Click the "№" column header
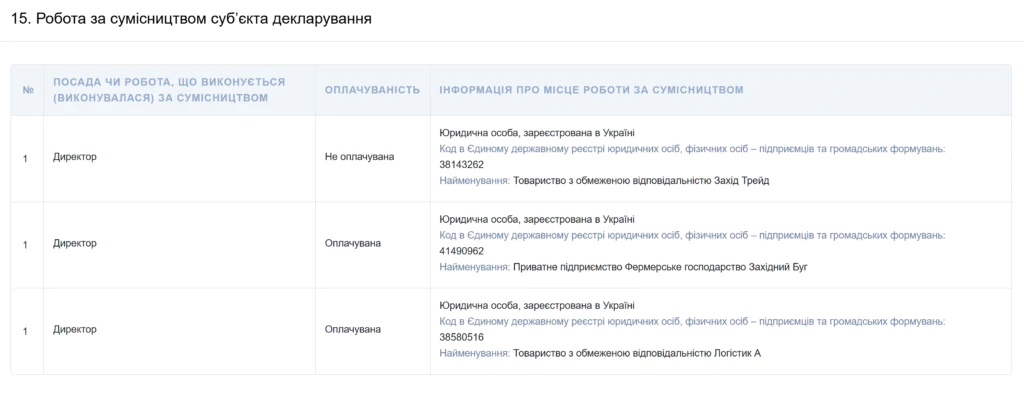 [x=28, y=90]
